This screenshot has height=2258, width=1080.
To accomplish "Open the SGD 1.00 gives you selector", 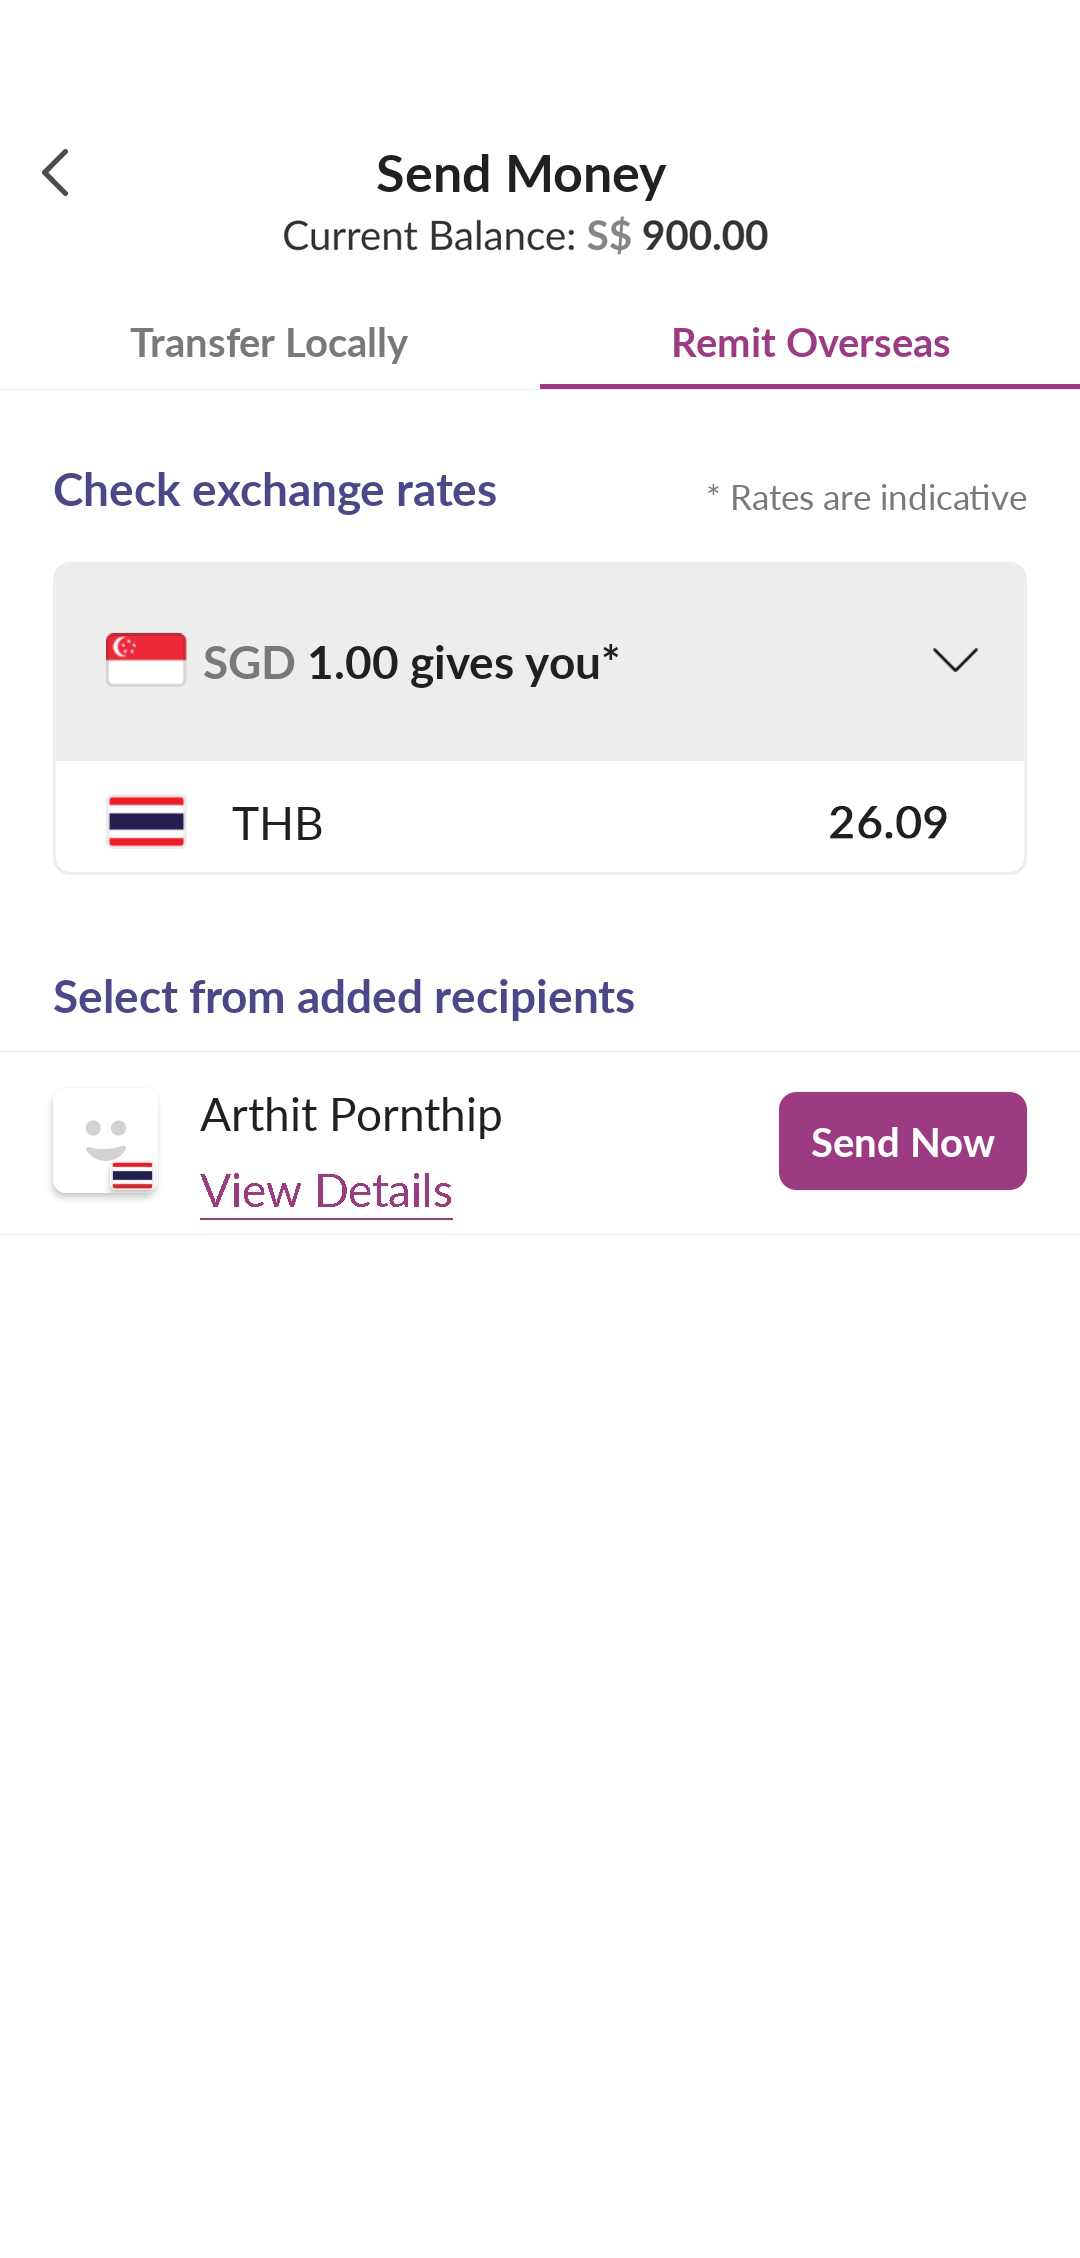I will (x=540, y=662).
